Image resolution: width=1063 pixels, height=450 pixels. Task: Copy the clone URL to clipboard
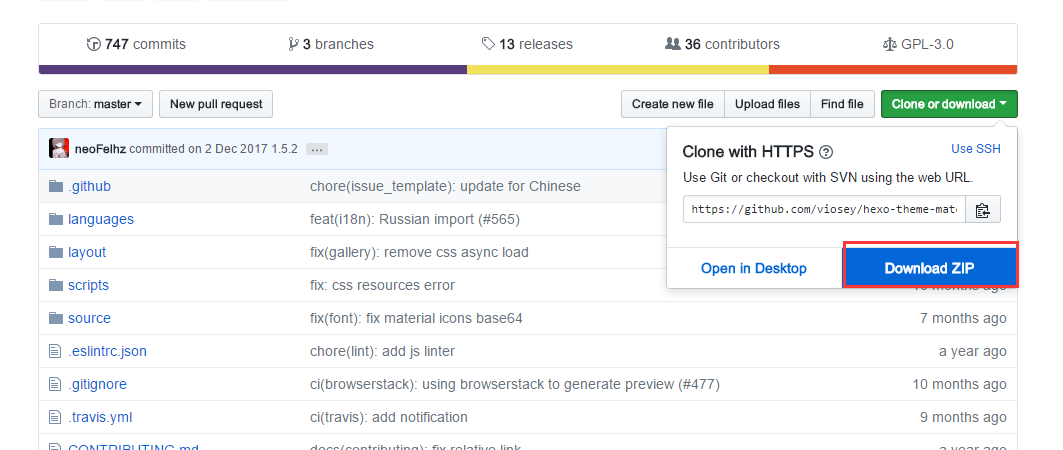pos(982,210)
